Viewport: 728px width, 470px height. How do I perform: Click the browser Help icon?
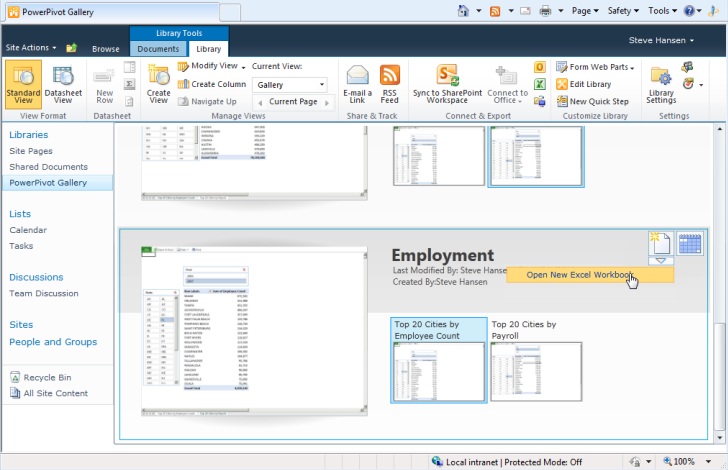point(689,11)
